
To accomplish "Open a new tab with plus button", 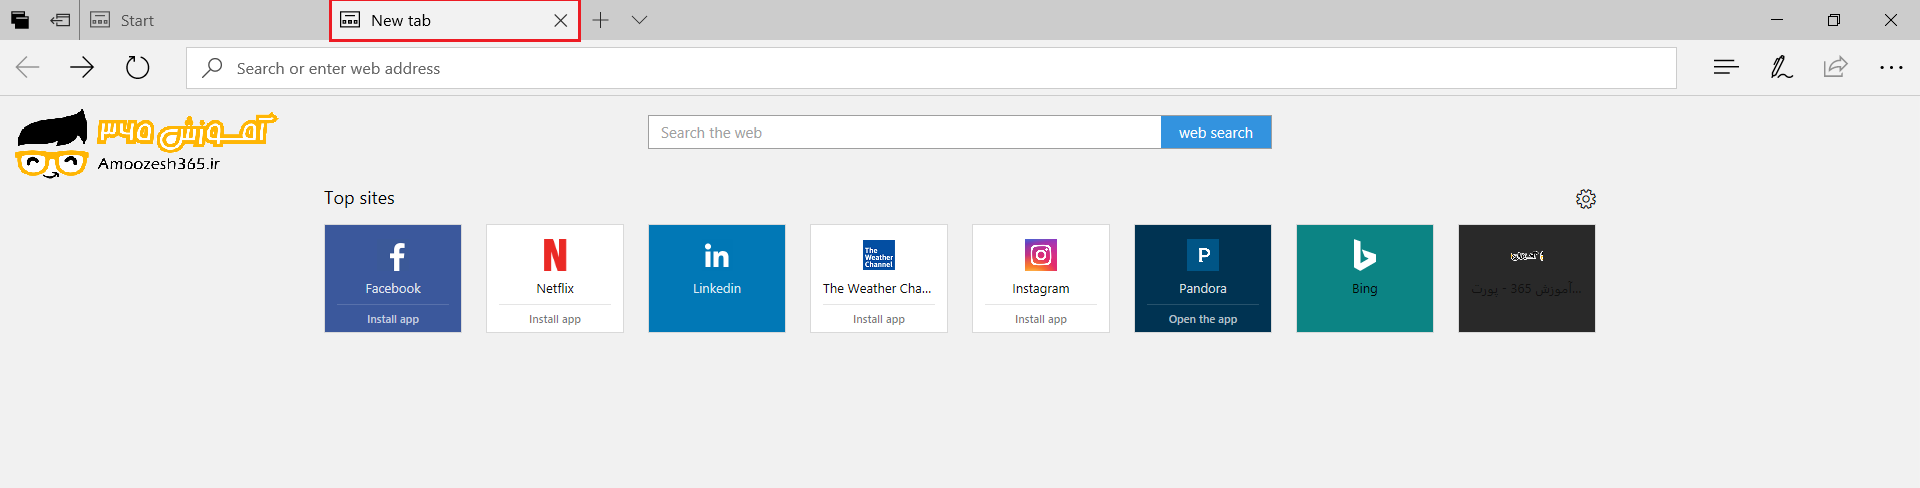I will pos(600,20).
